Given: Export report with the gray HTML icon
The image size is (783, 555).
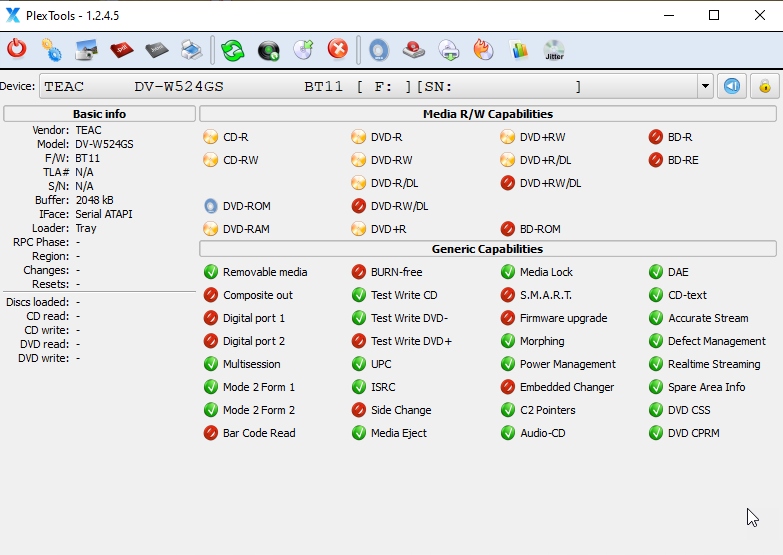Looking at the screenshot, I should [x=156, y=49].
